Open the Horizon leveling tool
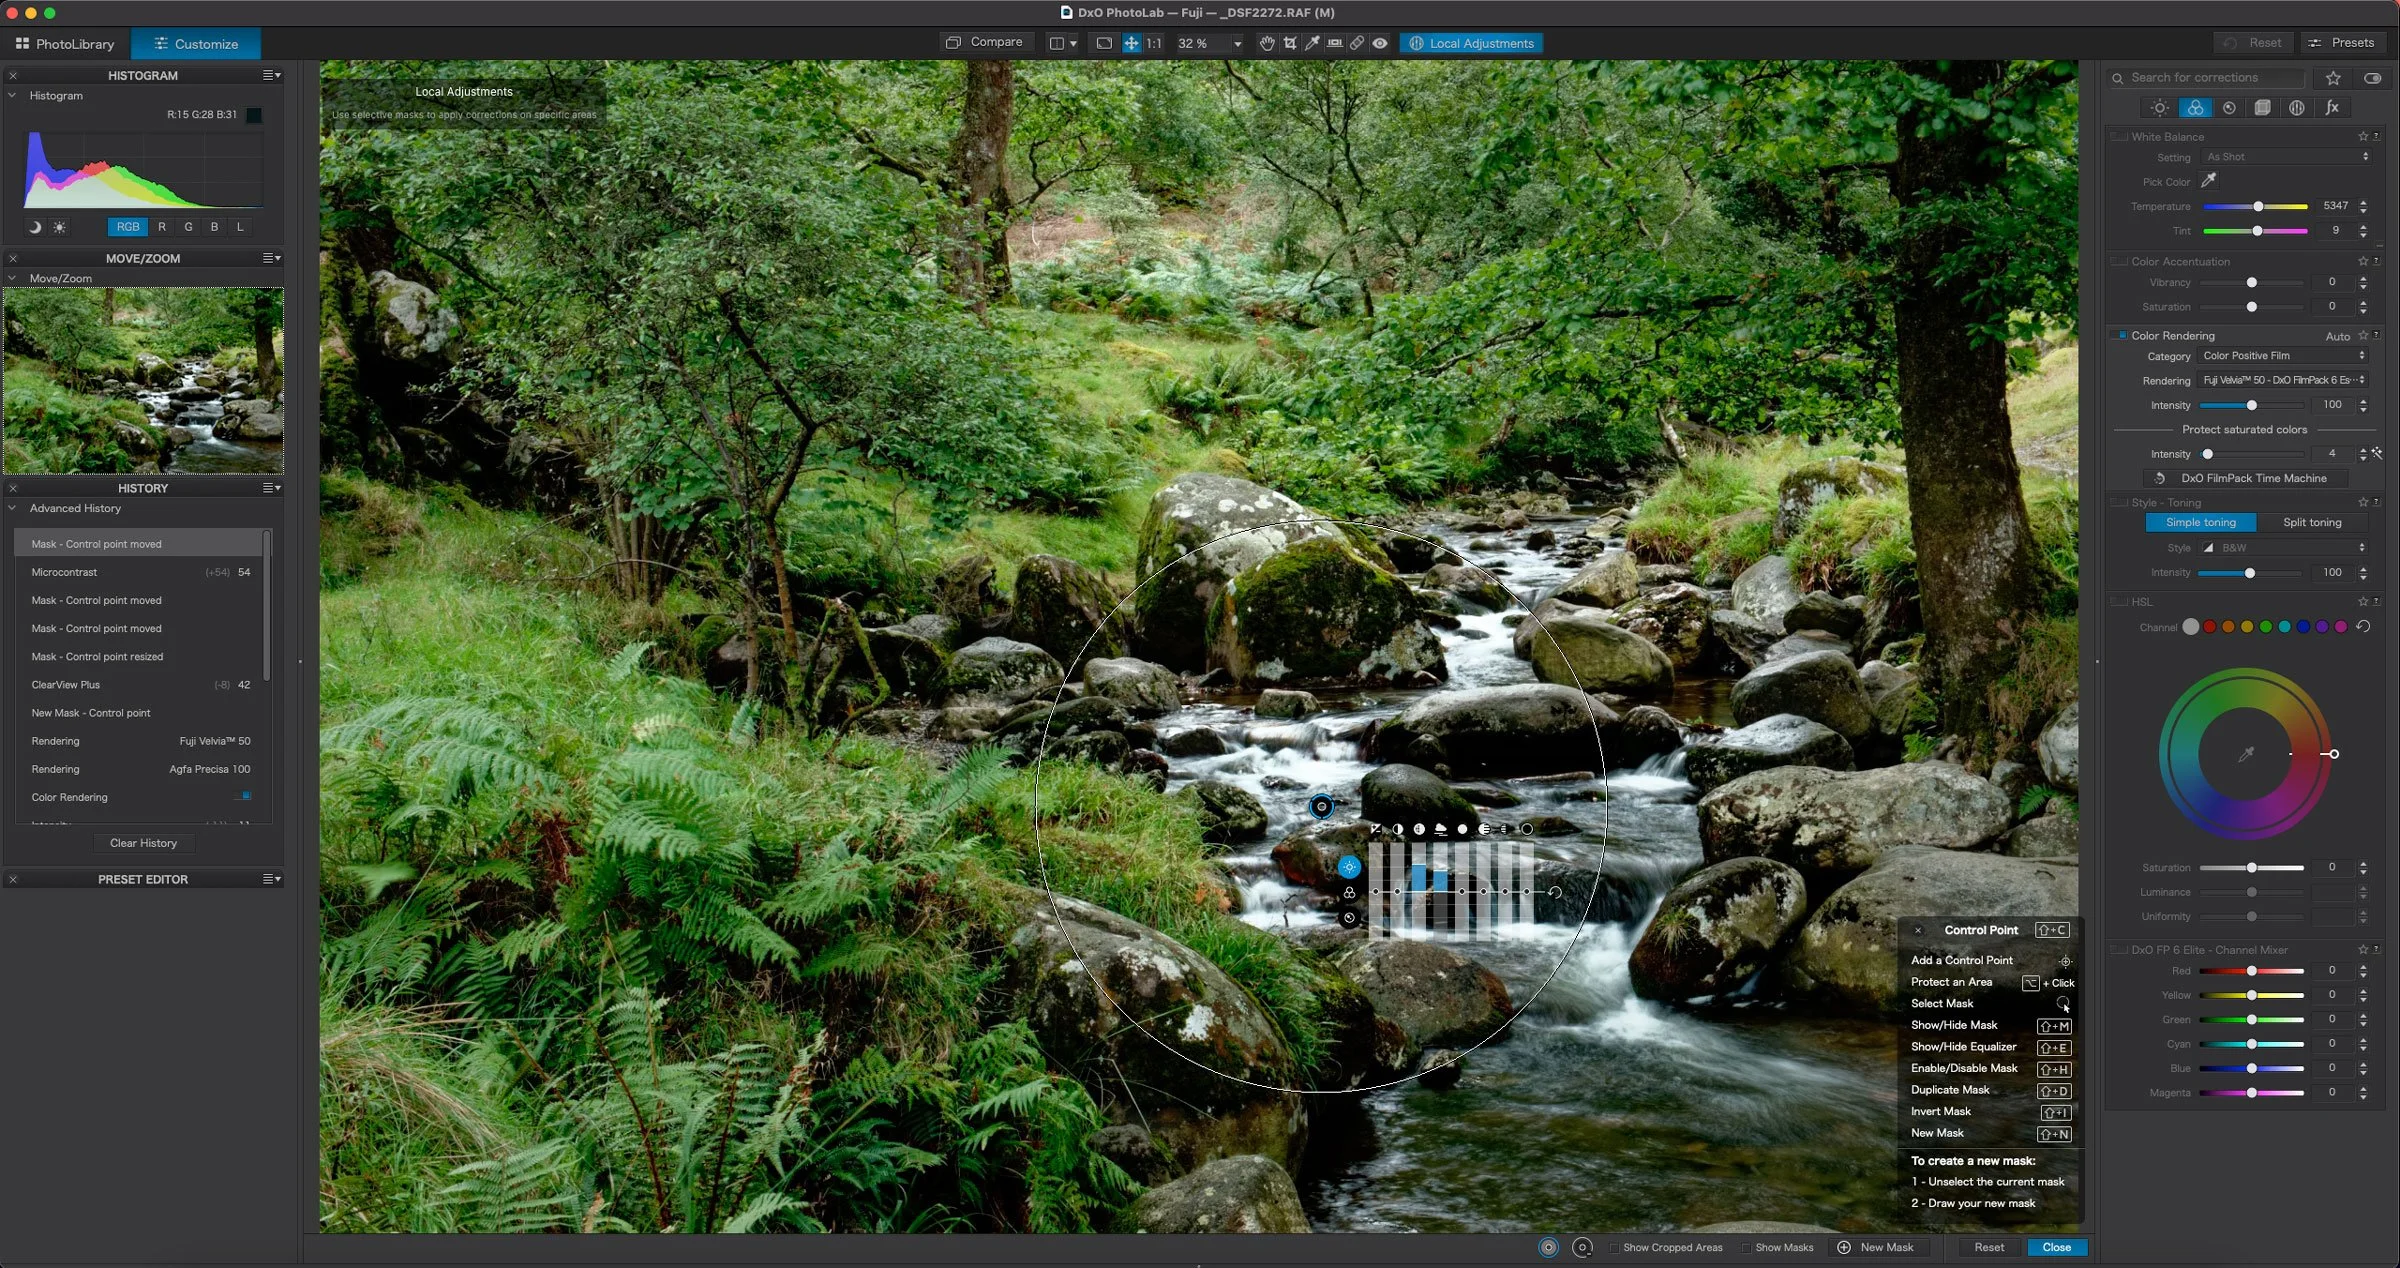The width and height of the screenshot is (2400, 1268). click(x=1334, y=43)
